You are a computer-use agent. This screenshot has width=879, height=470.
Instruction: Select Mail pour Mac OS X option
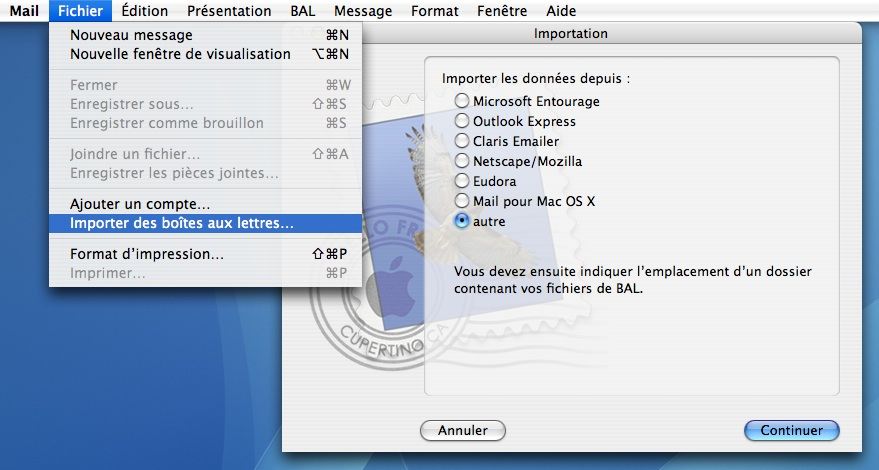click(461, 201)
